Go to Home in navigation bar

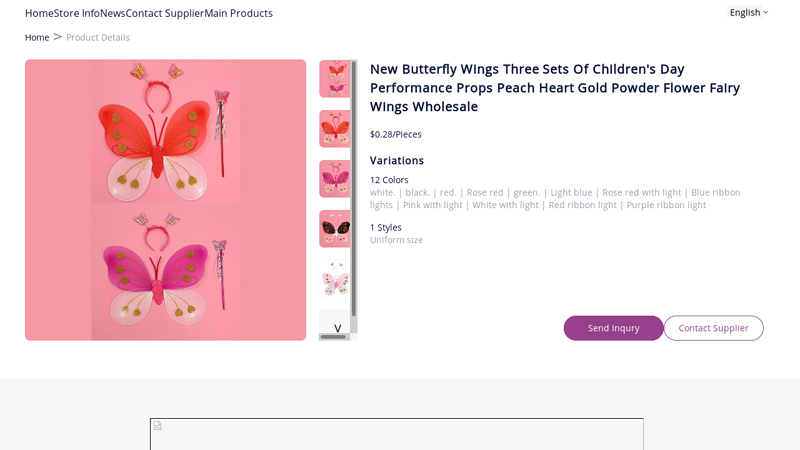[39, 13]
